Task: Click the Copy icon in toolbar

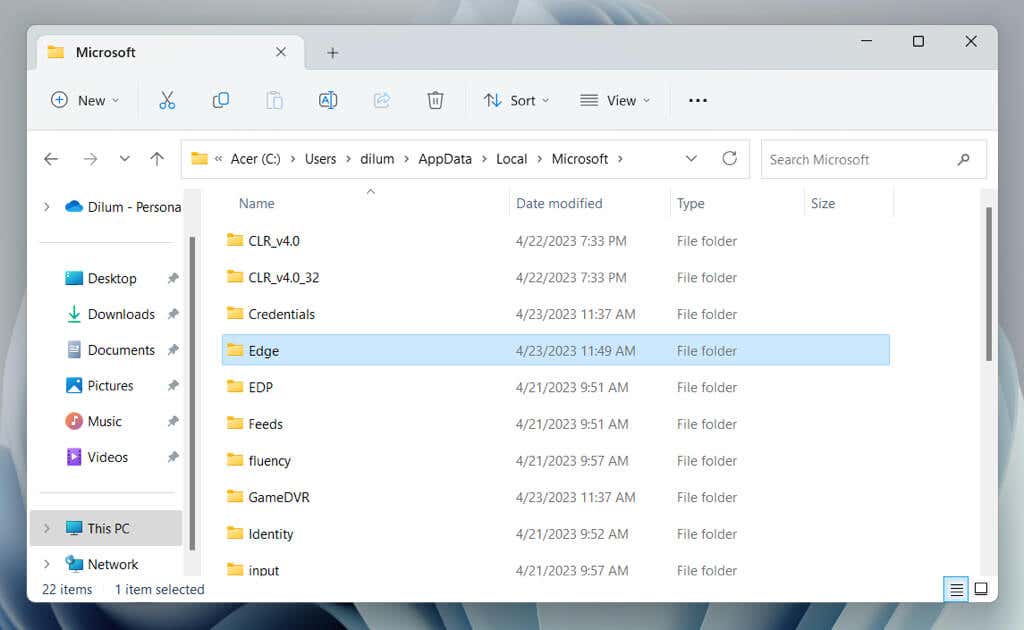Action: point(221,100)
